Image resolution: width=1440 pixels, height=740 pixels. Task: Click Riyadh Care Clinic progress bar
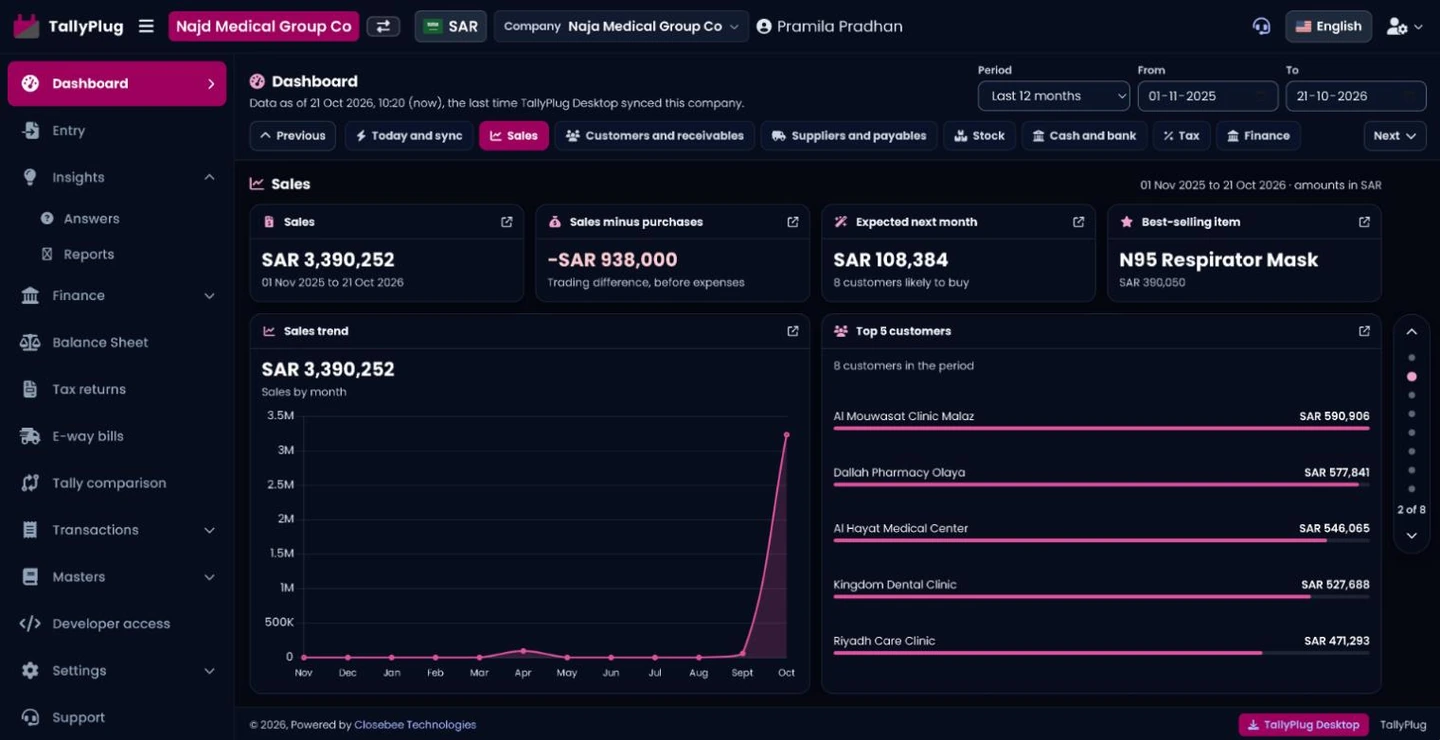pyautogui.click(x=1101, y=653)
